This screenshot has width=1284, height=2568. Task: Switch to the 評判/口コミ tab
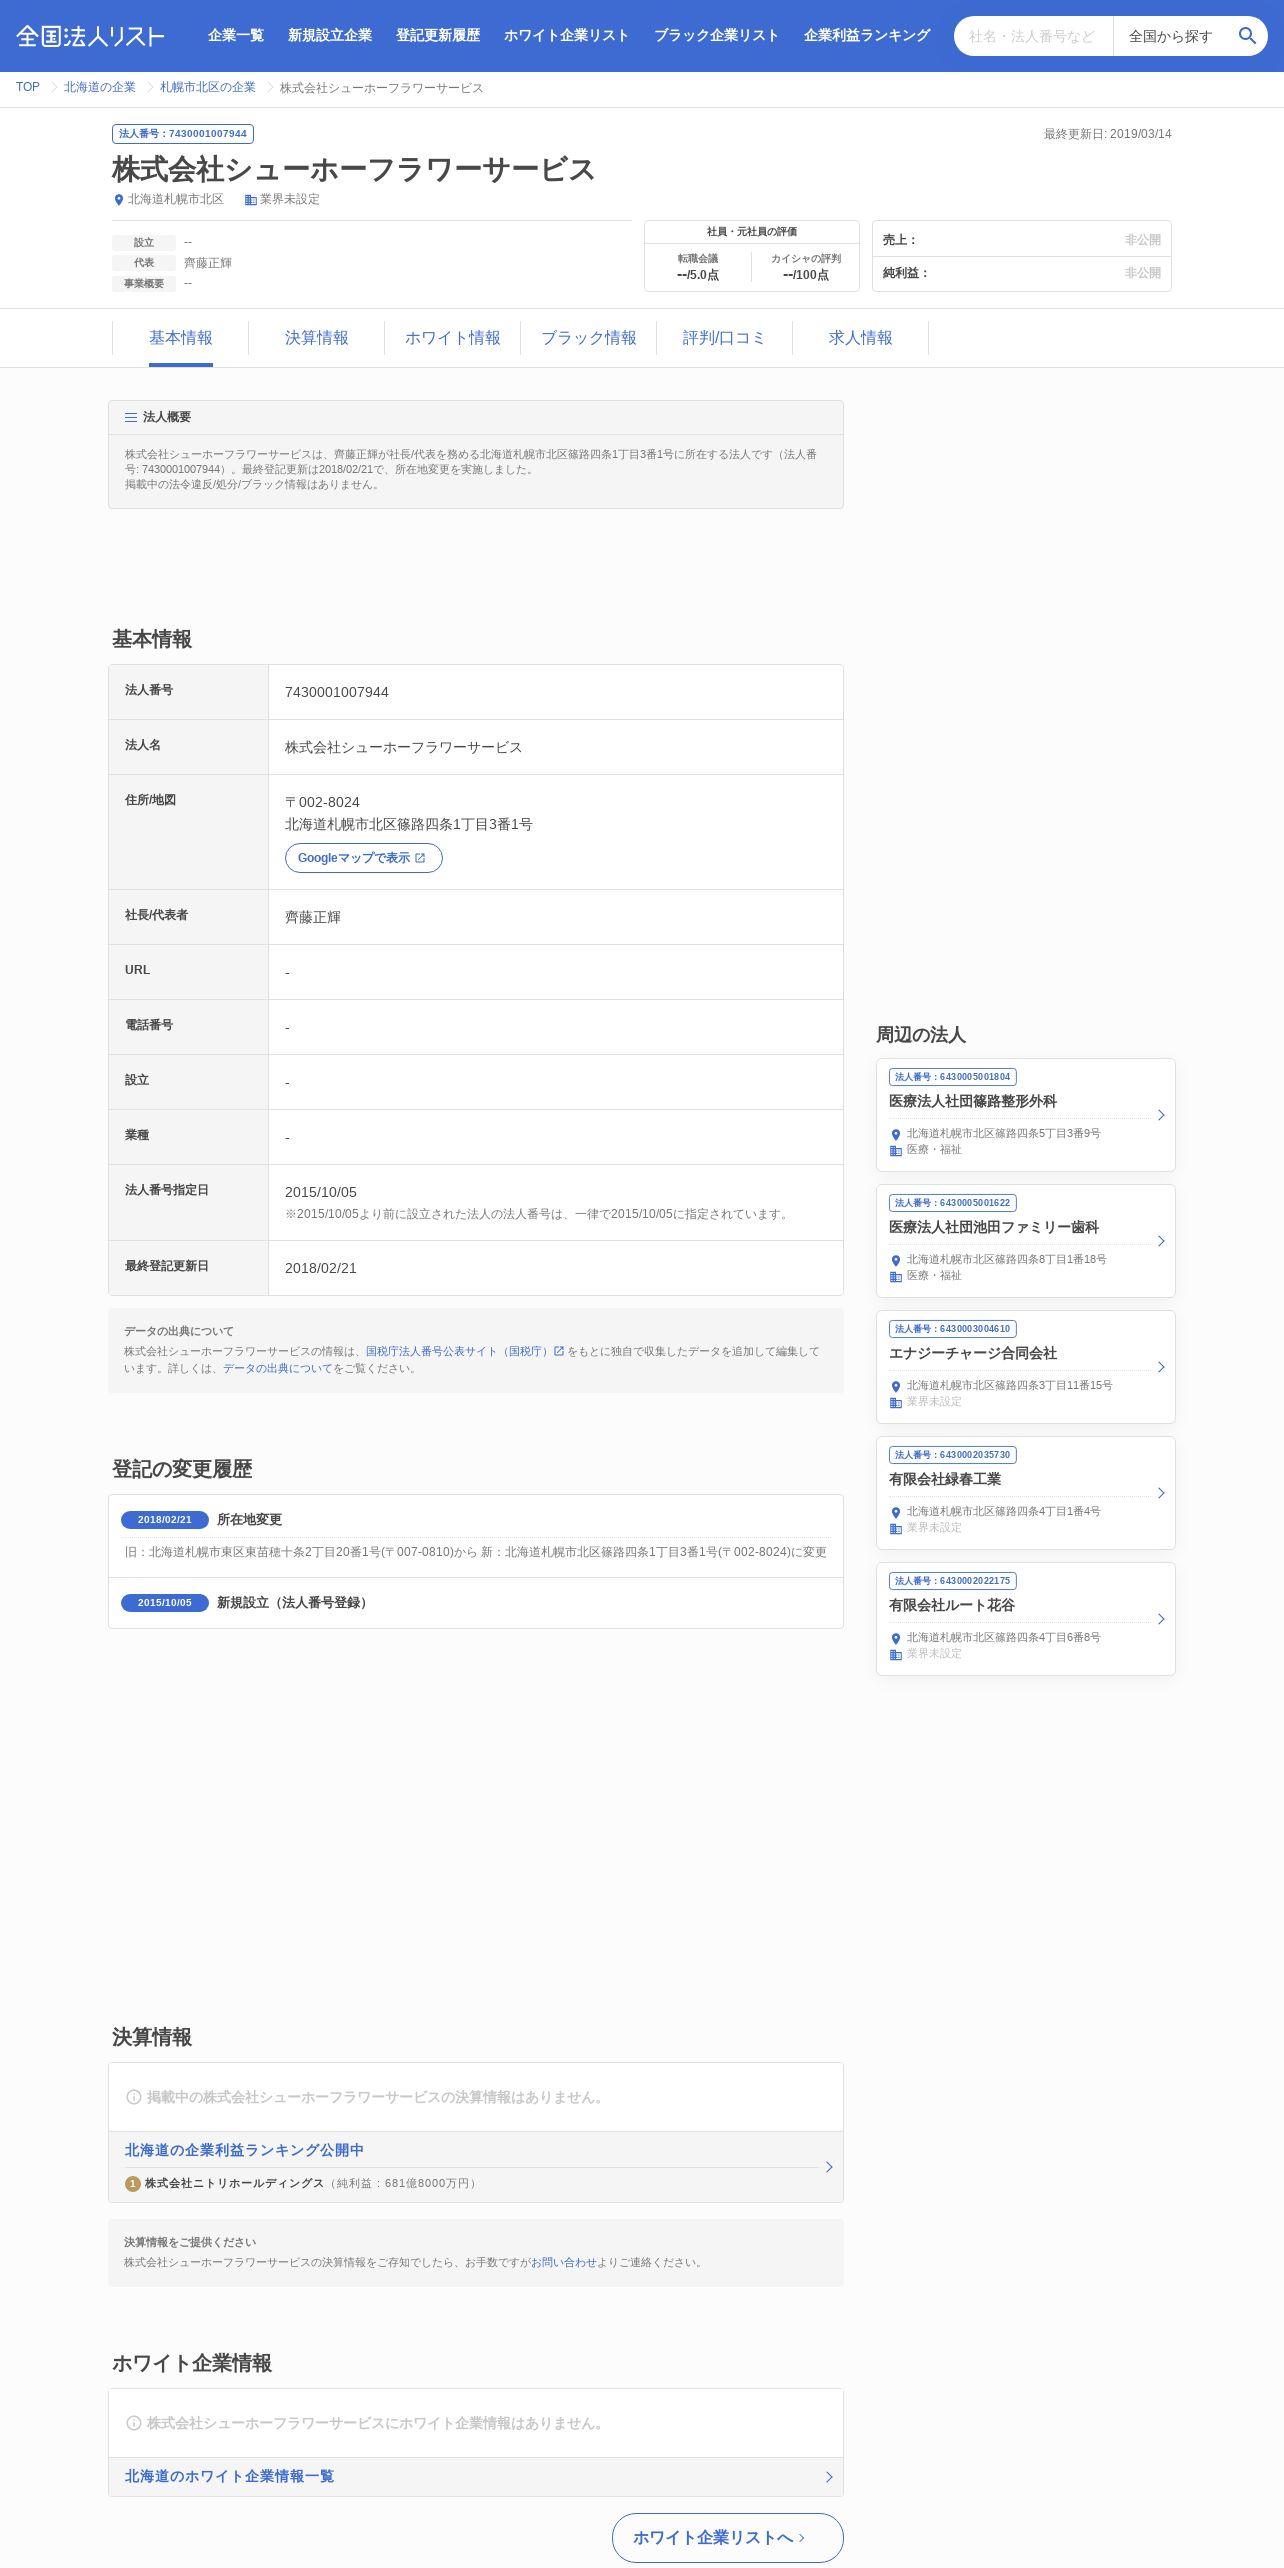point(725,338)
